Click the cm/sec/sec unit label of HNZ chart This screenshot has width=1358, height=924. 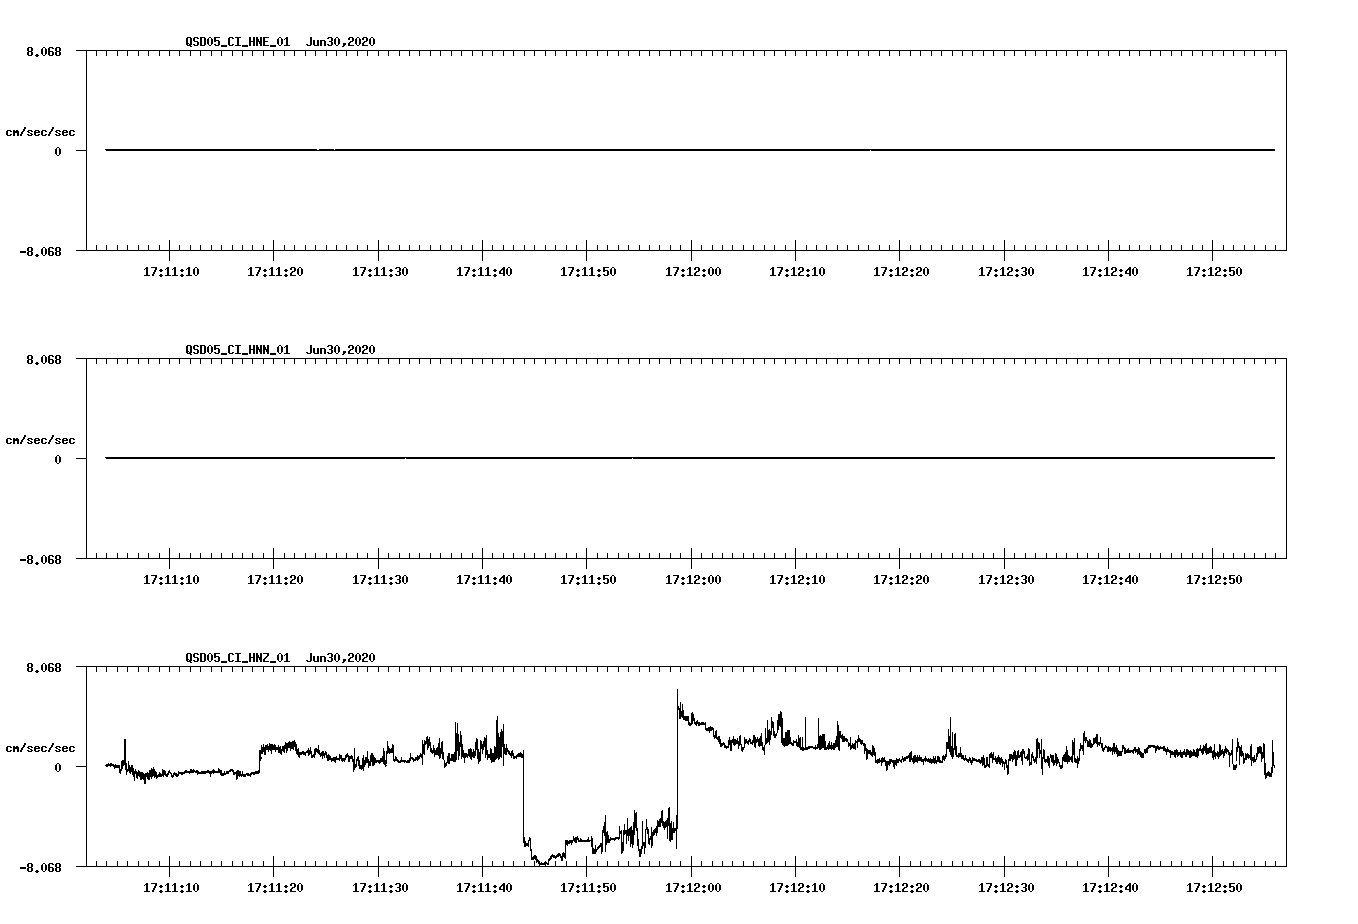(x=40, y=748)
